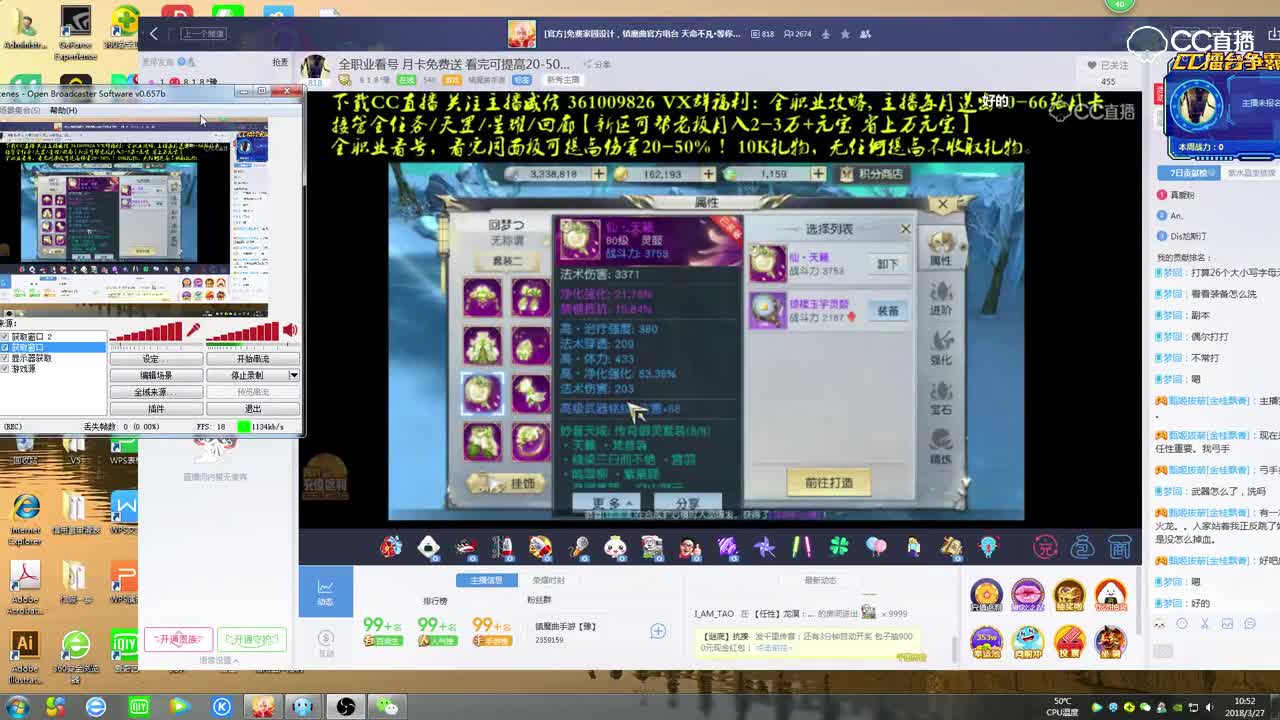Toggle the highlighted 获取窗口 source checkbox
This screenshot has height=720, width=1280.
coord(5,348)
